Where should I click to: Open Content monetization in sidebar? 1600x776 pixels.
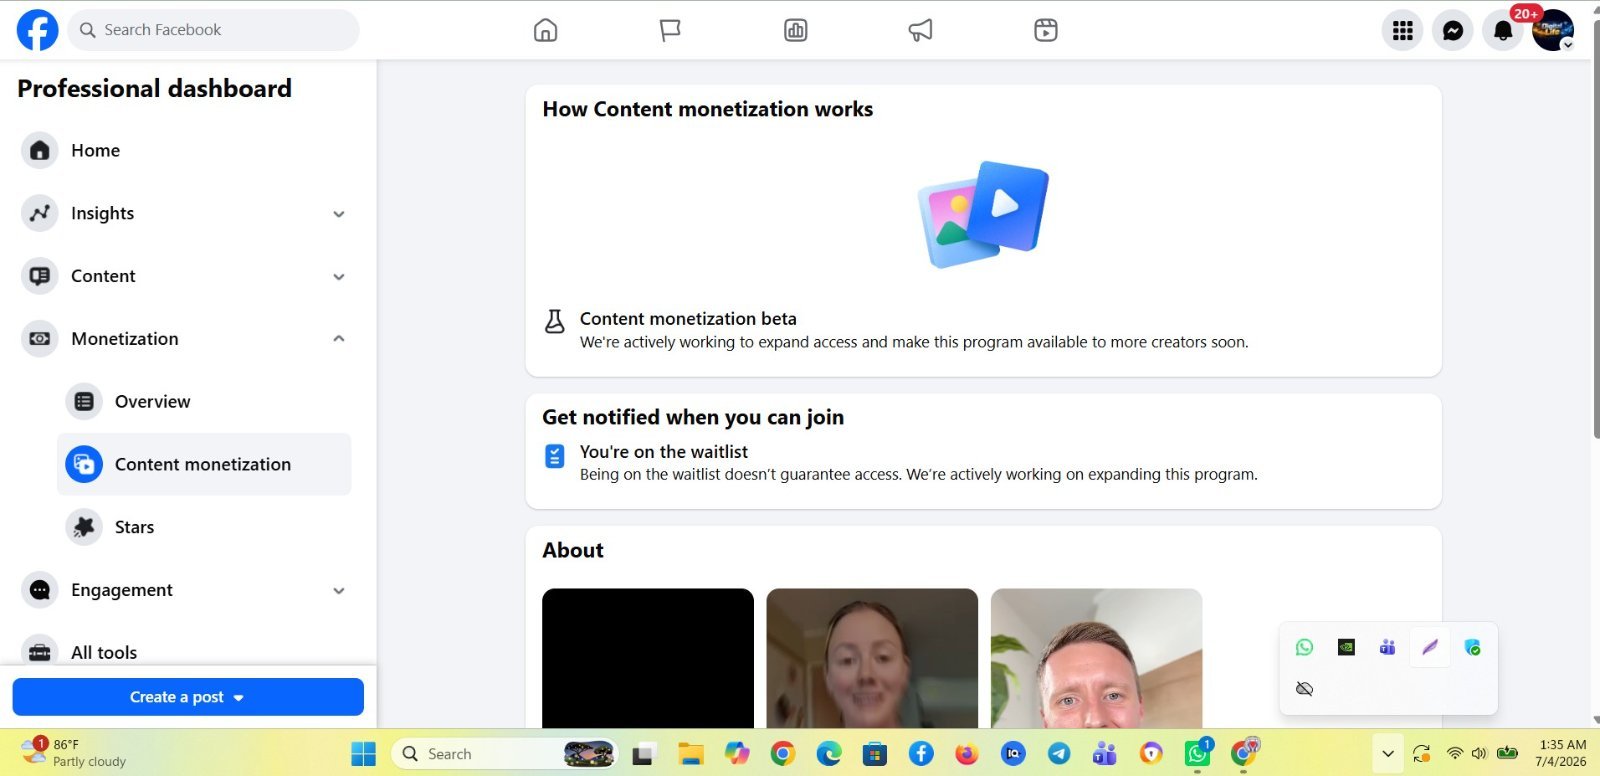(204, 465)
